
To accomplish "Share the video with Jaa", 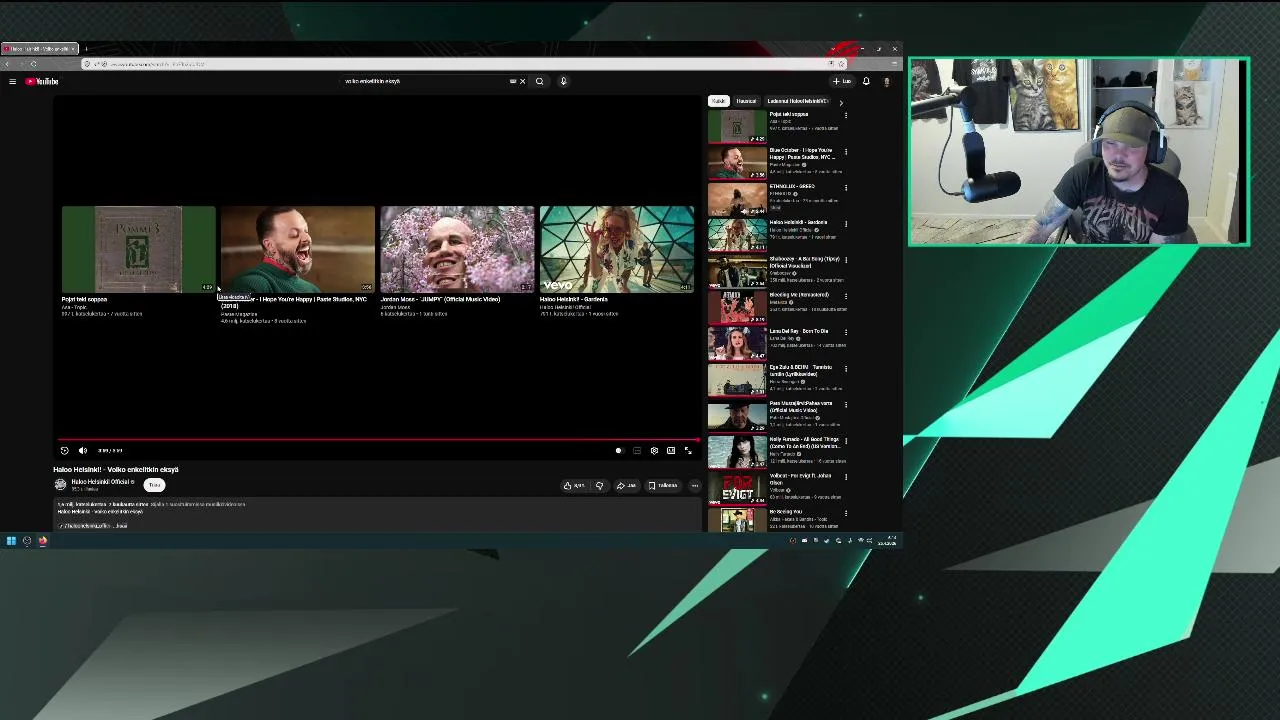I will (626, 486).
